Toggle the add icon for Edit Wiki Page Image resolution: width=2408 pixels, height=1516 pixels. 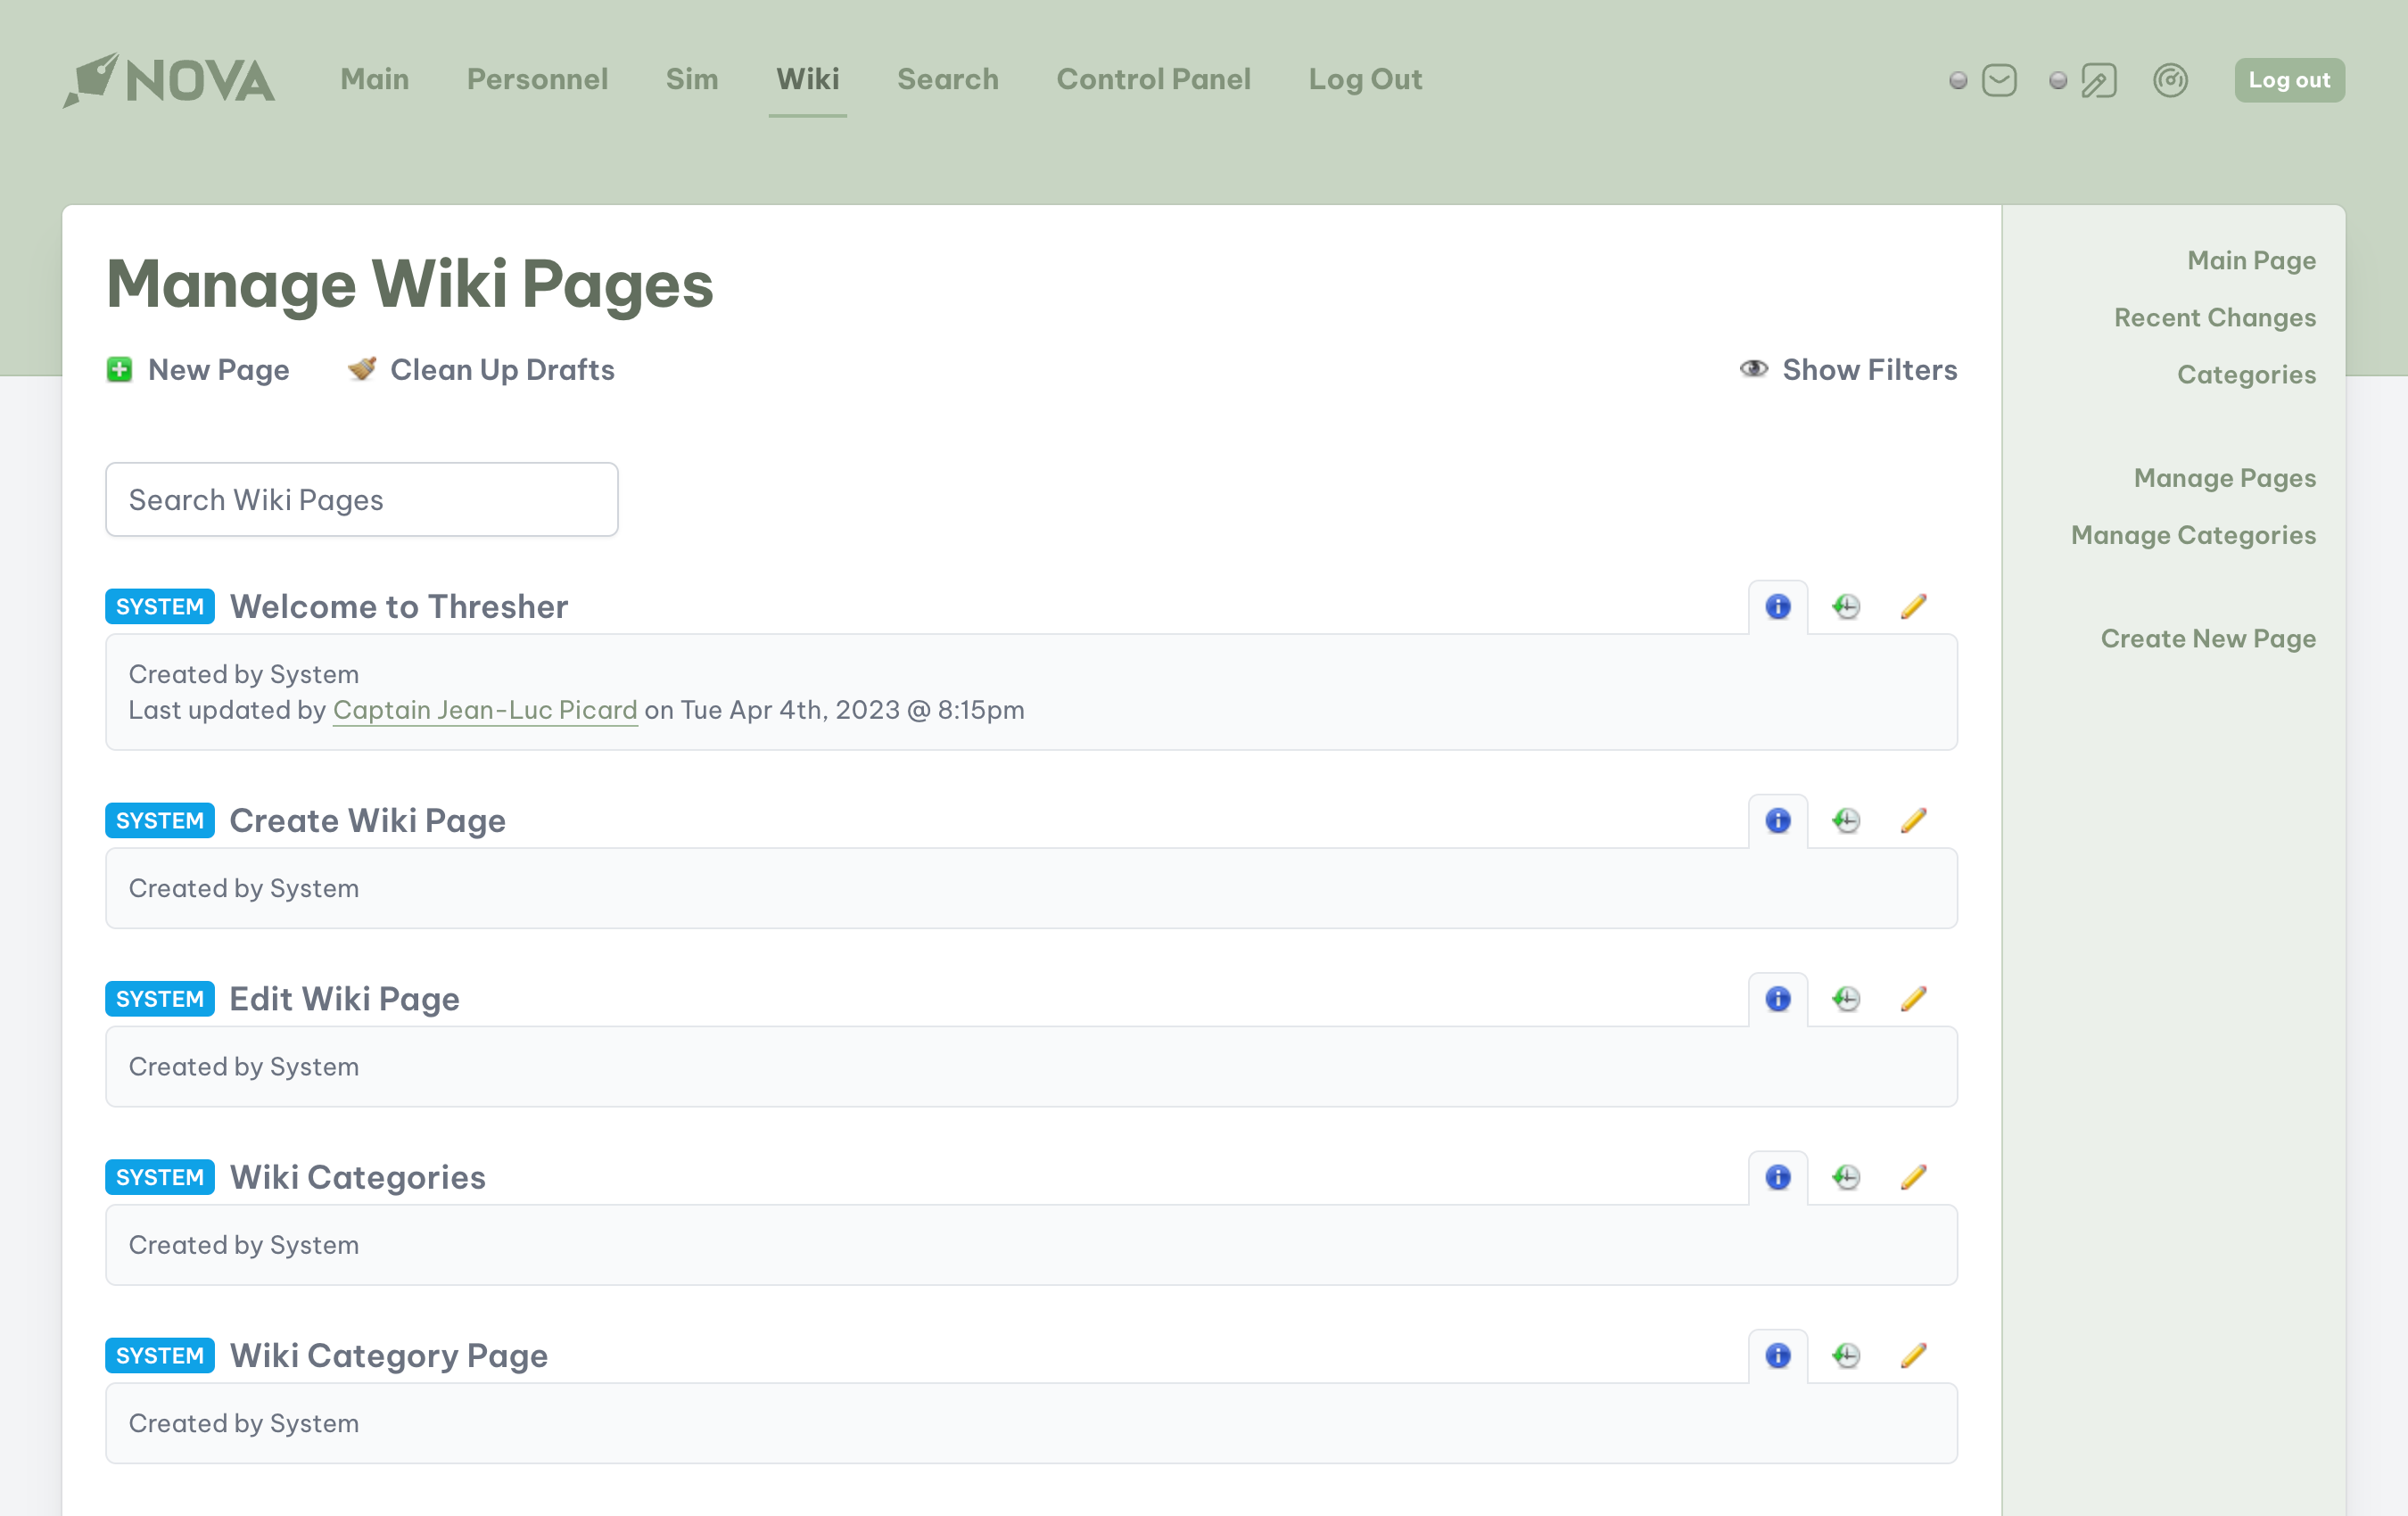coord(1846,997)
